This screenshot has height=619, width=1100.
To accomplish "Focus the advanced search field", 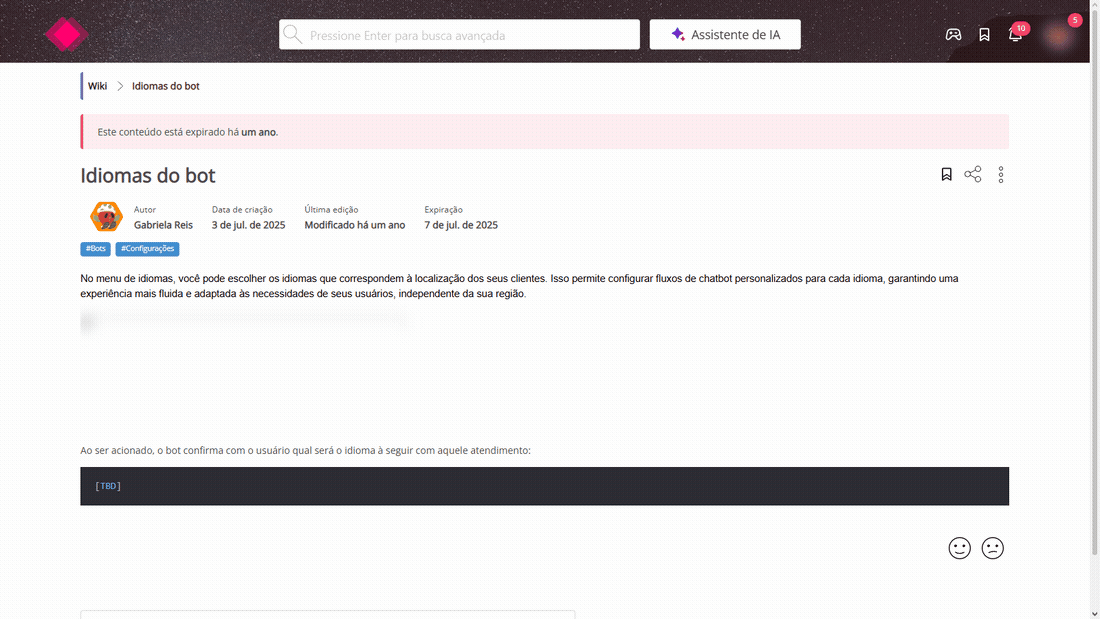I will point(460,34).
